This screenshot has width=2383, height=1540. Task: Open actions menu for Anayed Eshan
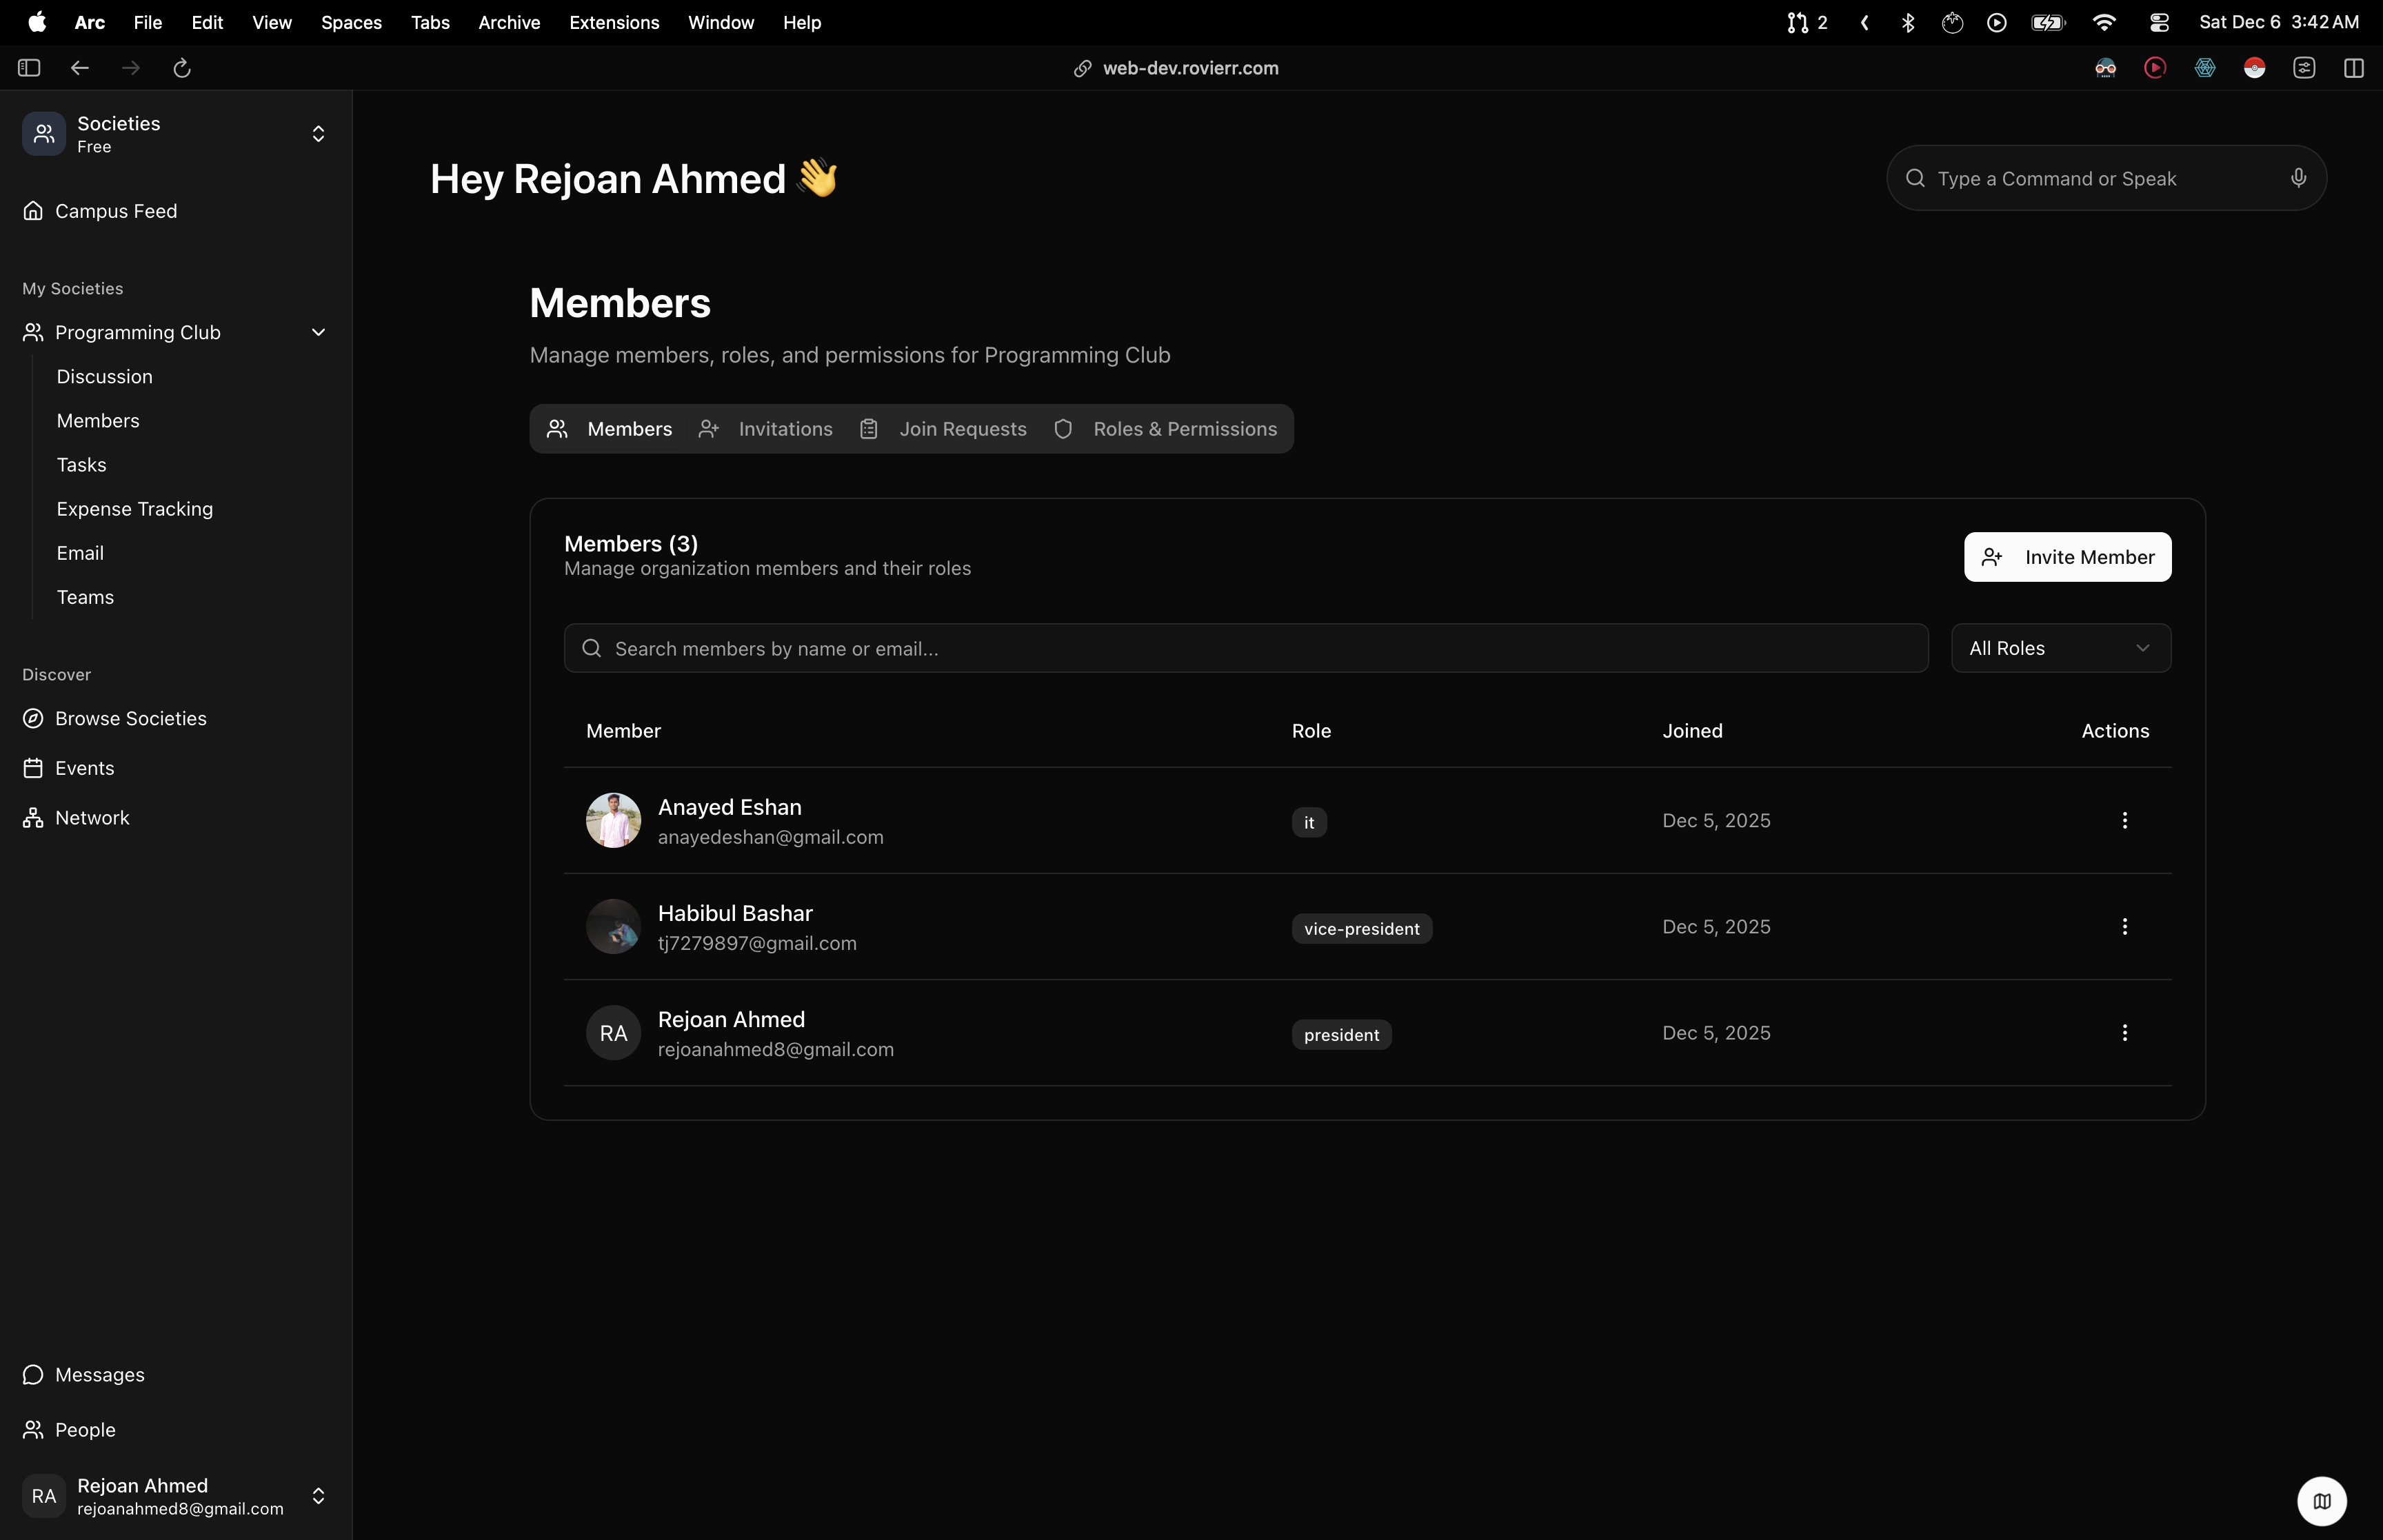[2124, 820]
